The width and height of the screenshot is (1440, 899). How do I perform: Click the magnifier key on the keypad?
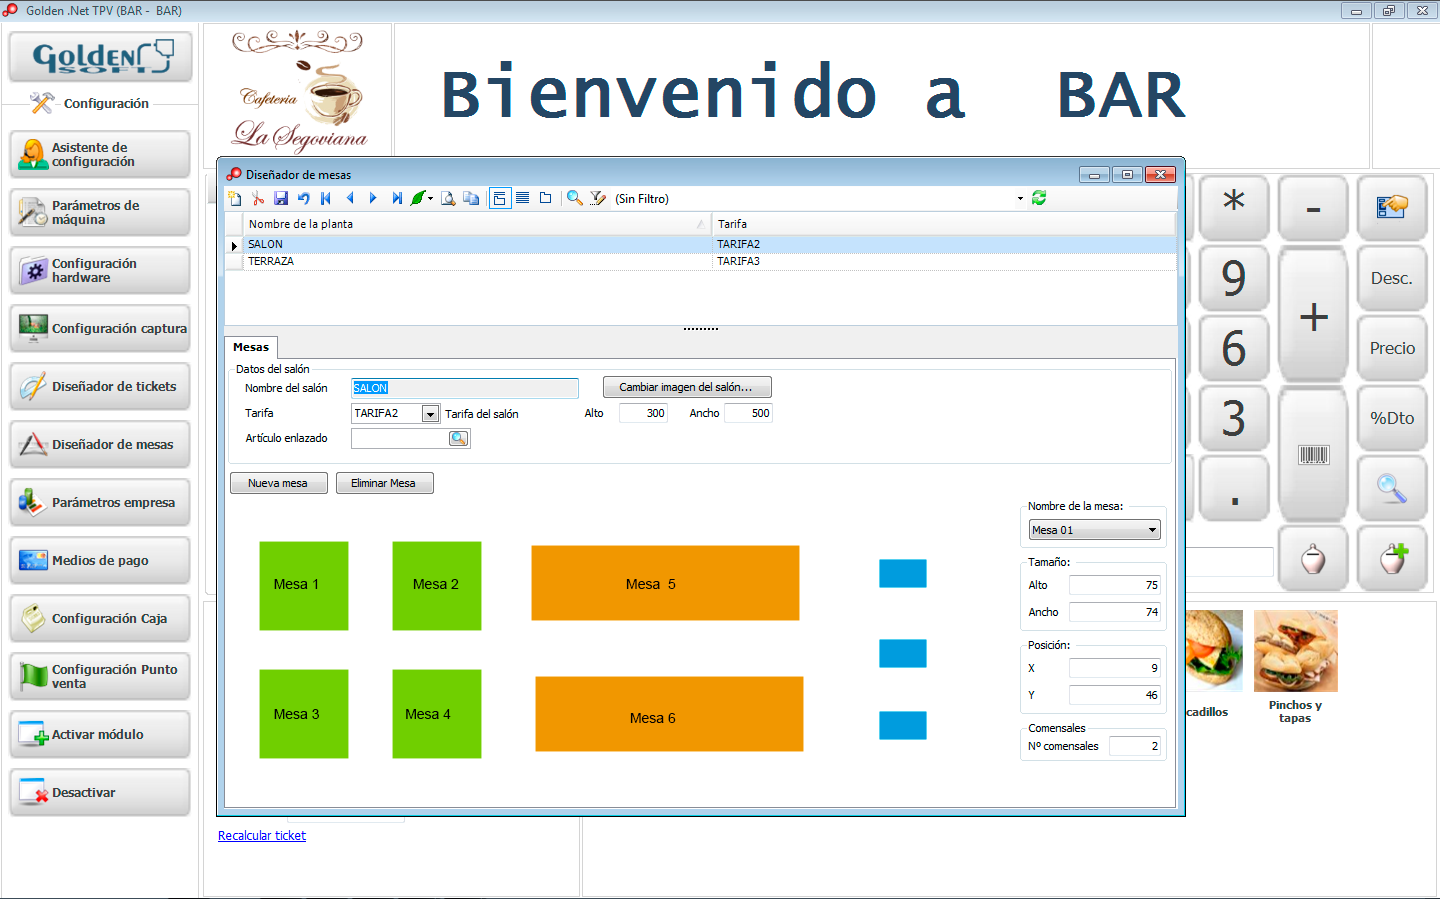point(1392,488)
